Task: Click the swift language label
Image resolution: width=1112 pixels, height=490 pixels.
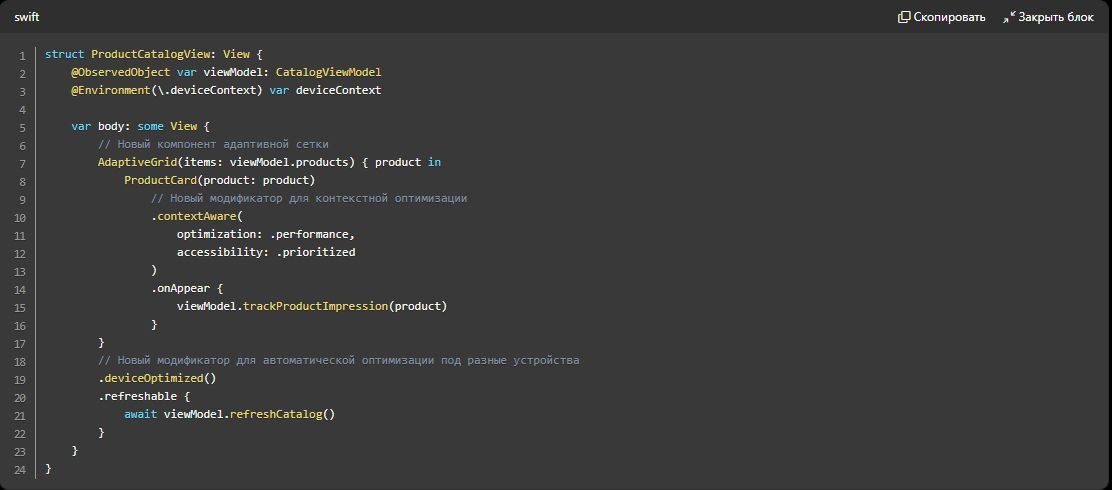Action: tap(26, 17)
